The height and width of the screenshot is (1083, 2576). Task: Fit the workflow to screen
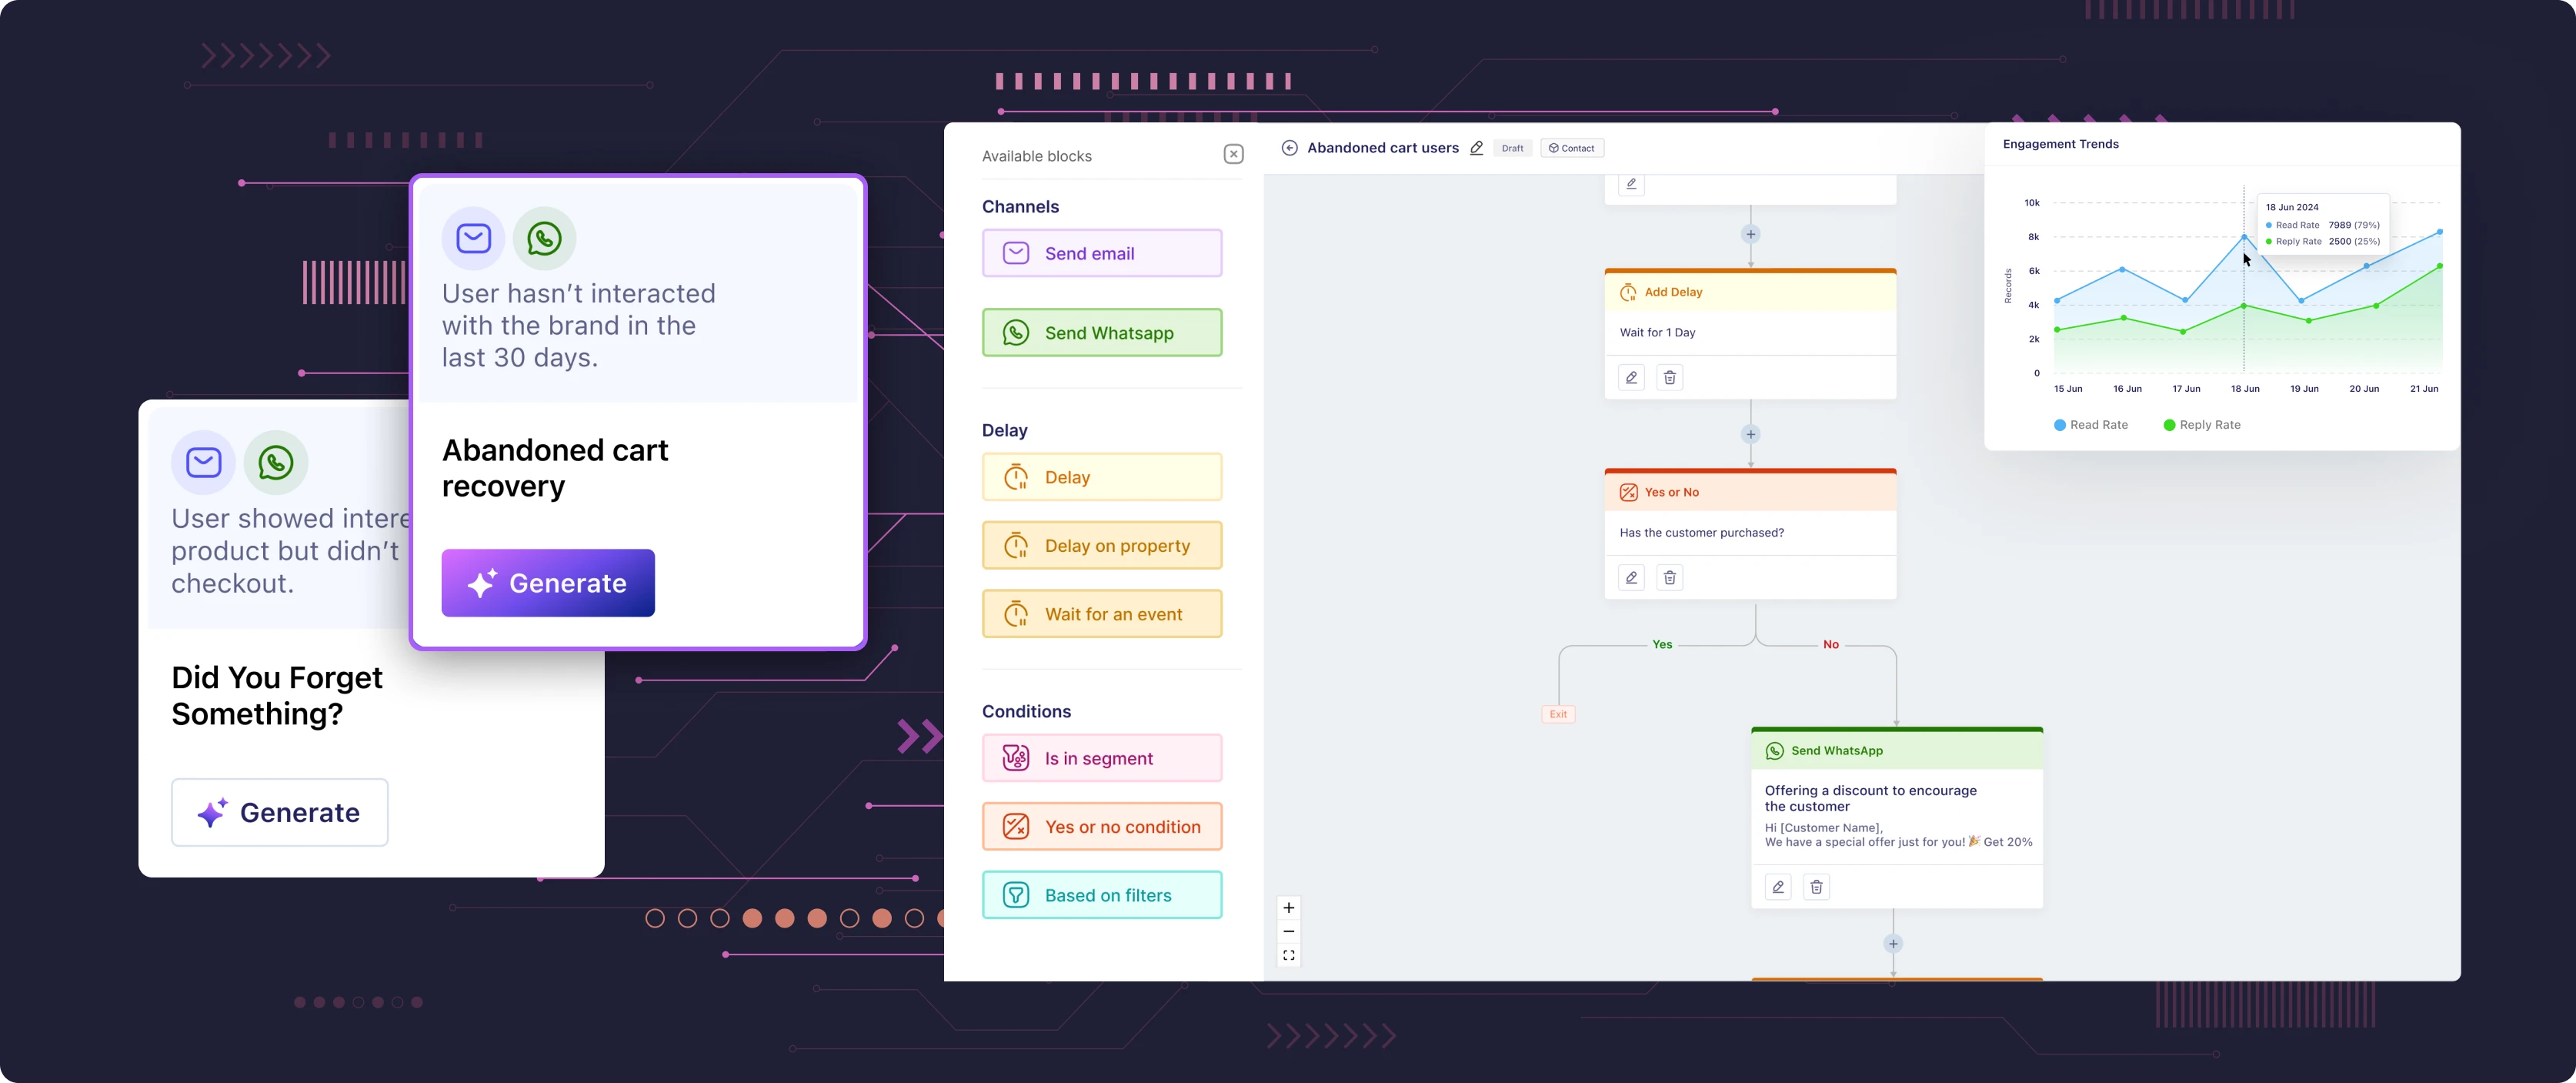tap(1289, 956)
